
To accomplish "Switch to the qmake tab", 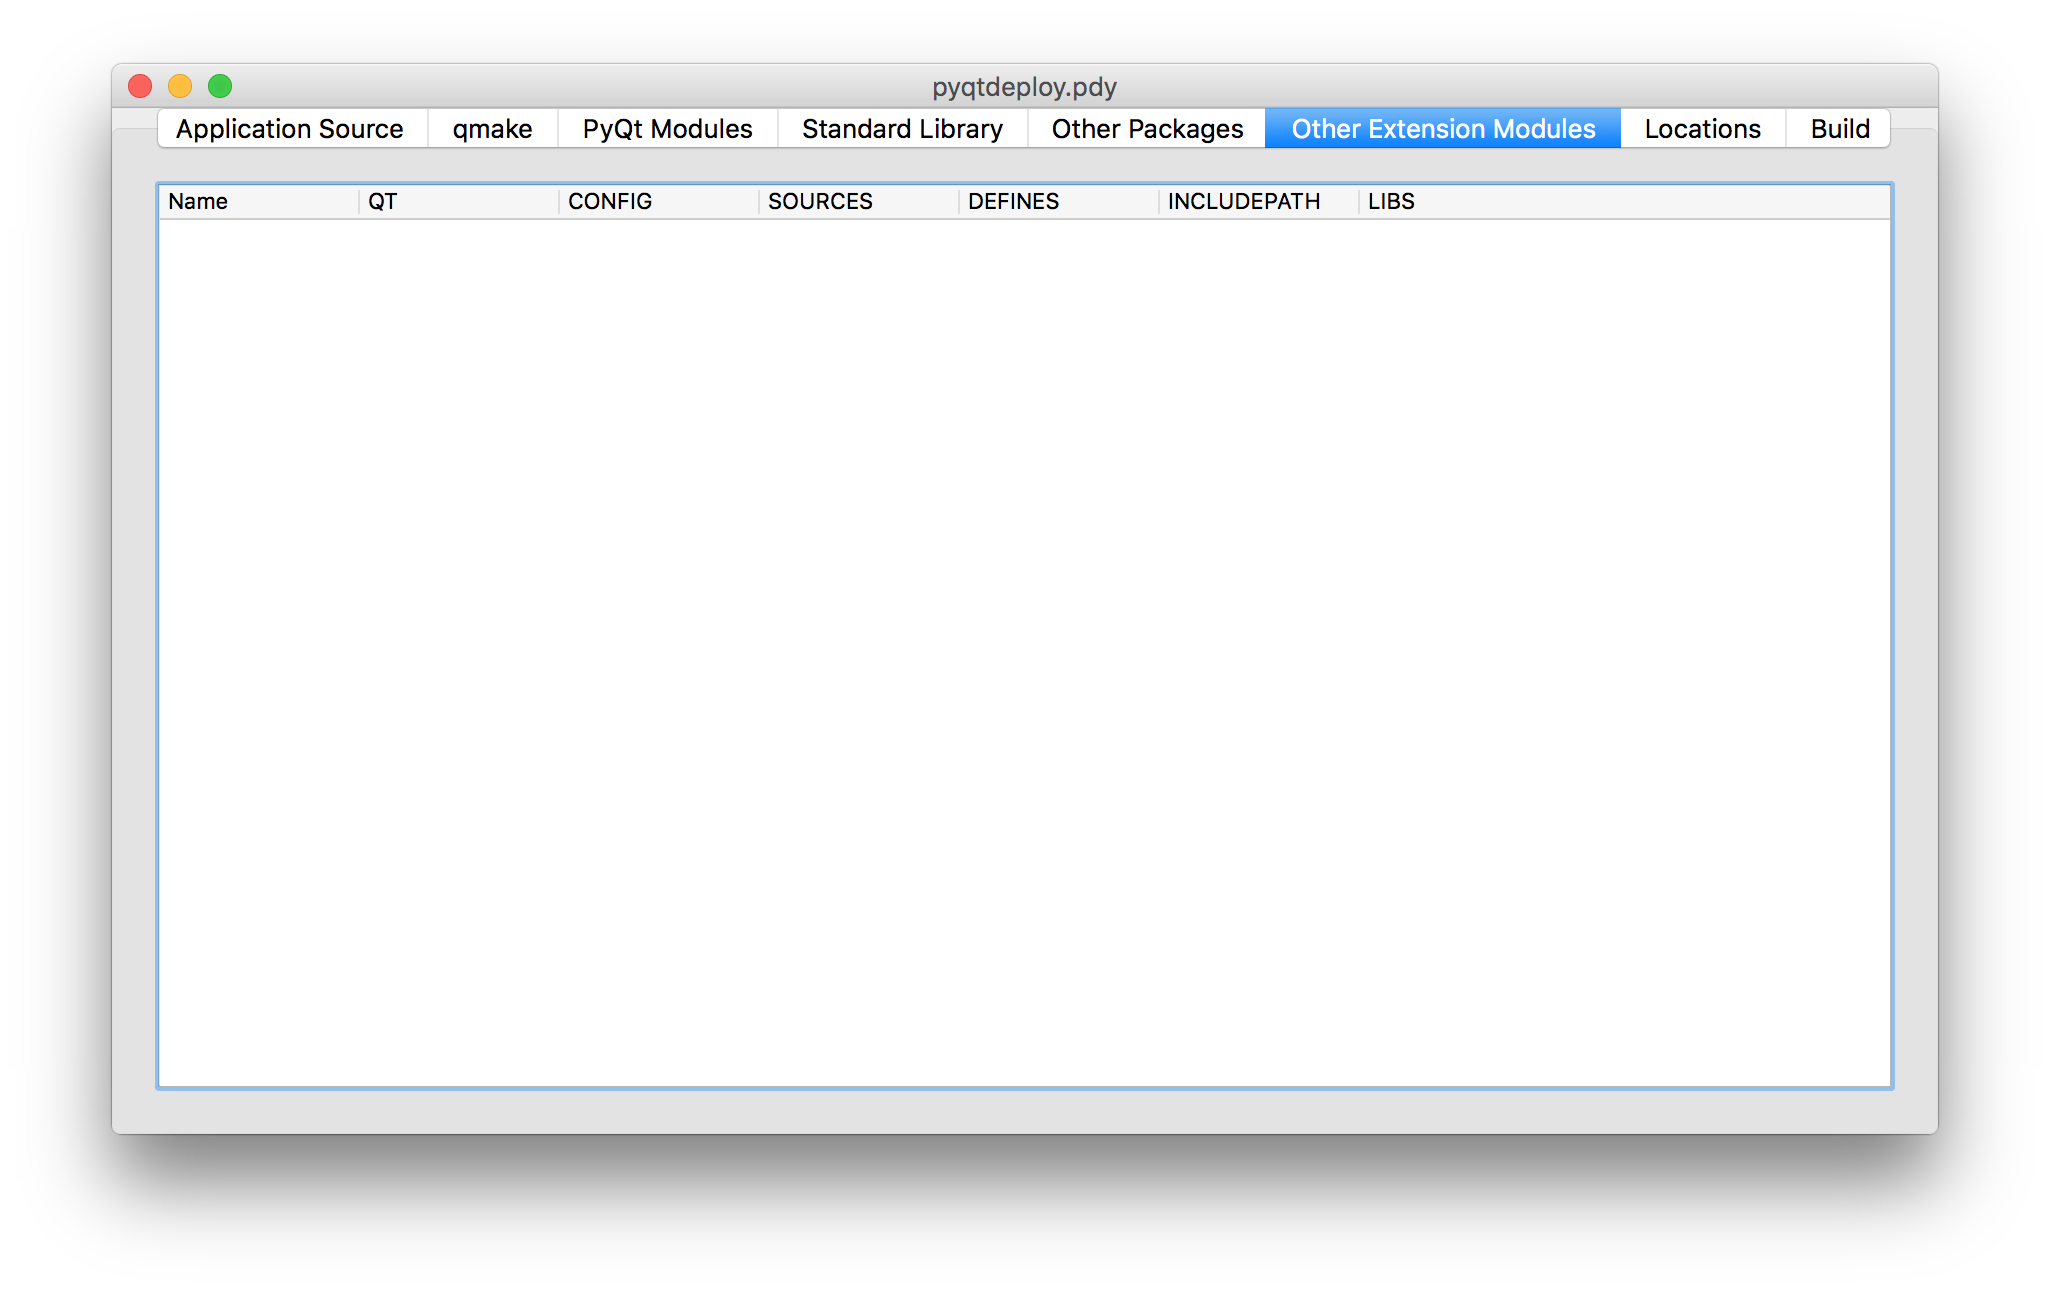I will 492,129.
